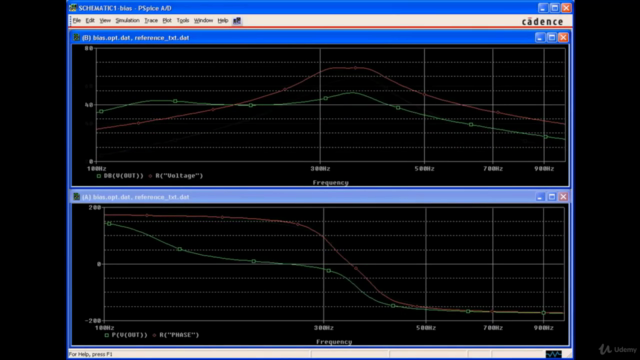Click the plot icon in window (B) title bar
This screenshot has height=360, width=640.
(x=76, y=38)
